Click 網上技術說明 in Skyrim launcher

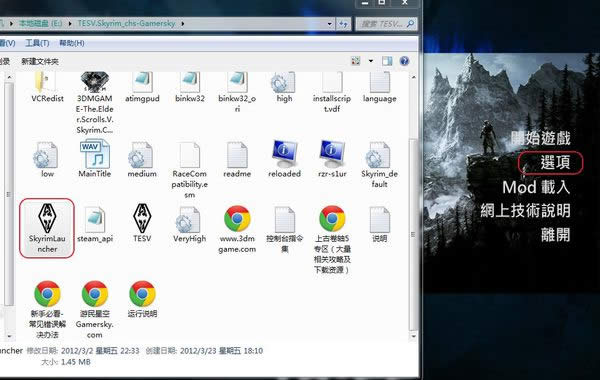[x=525, y=210]
